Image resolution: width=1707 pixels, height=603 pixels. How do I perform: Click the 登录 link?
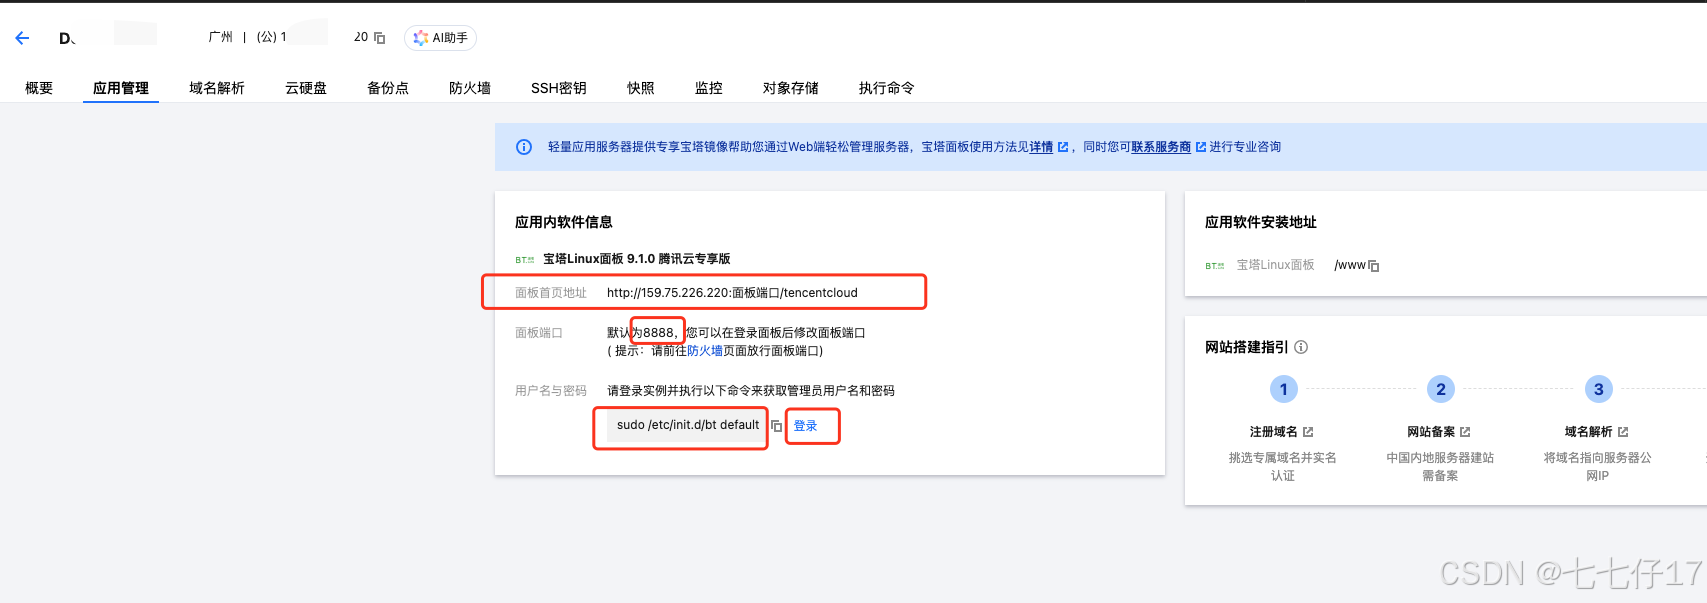805,426
